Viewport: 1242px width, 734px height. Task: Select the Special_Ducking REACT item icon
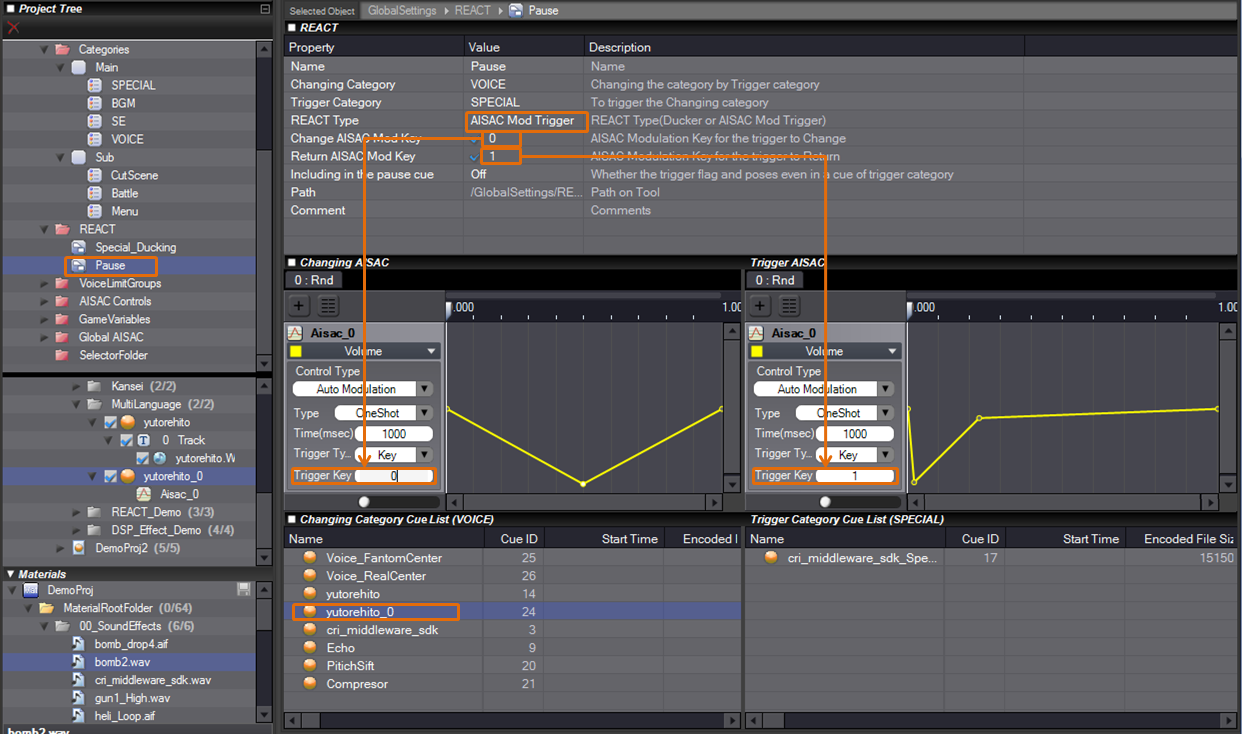click(79, 247)
